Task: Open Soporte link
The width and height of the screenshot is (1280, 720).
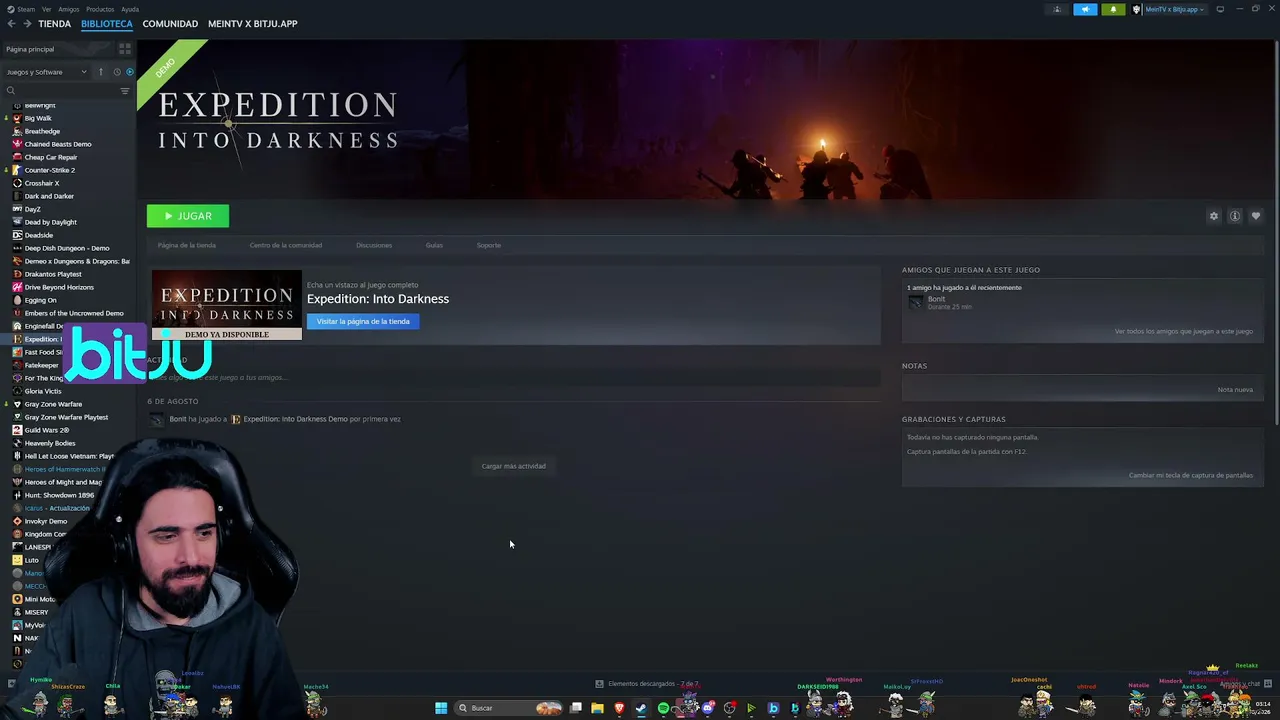Action: coord(489,245)
